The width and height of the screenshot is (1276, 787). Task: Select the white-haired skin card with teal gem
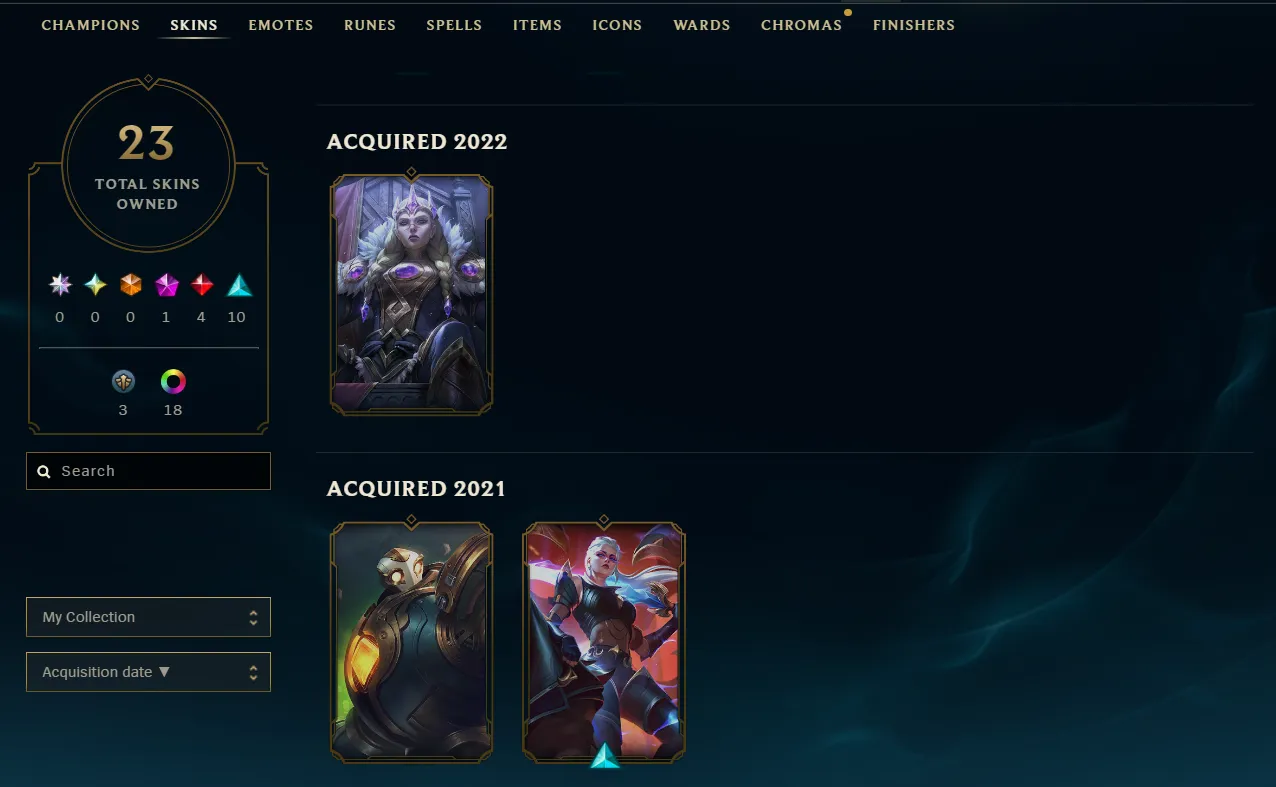pyautogui.click(x=604, y=641)
